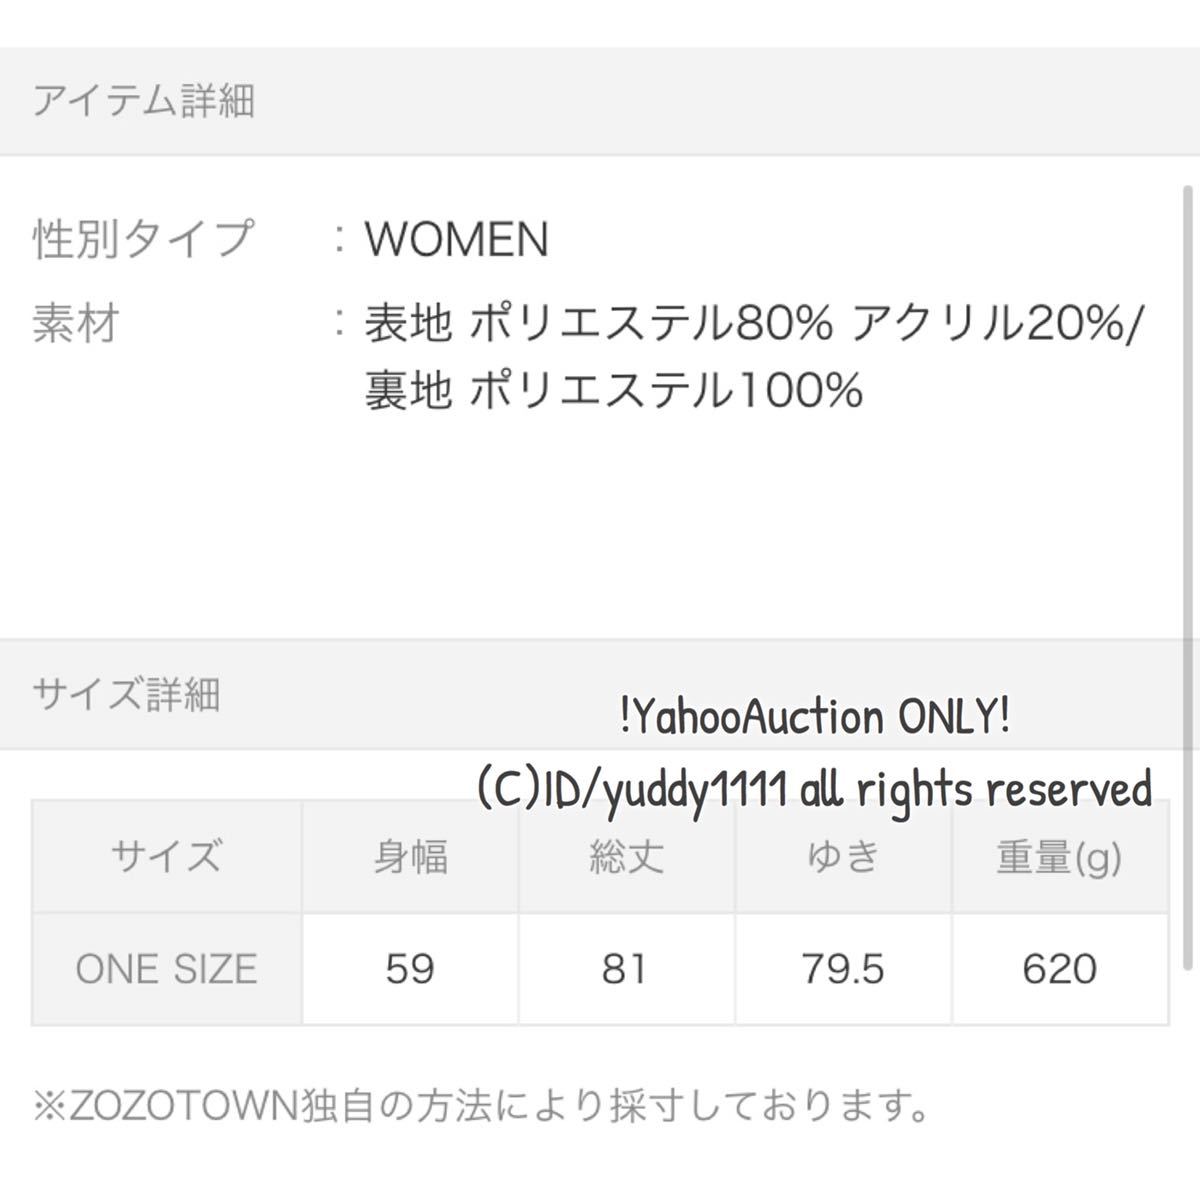Click the サイズ column header
This screenshot has width=1200, height=1200.
tap(166, 857)
